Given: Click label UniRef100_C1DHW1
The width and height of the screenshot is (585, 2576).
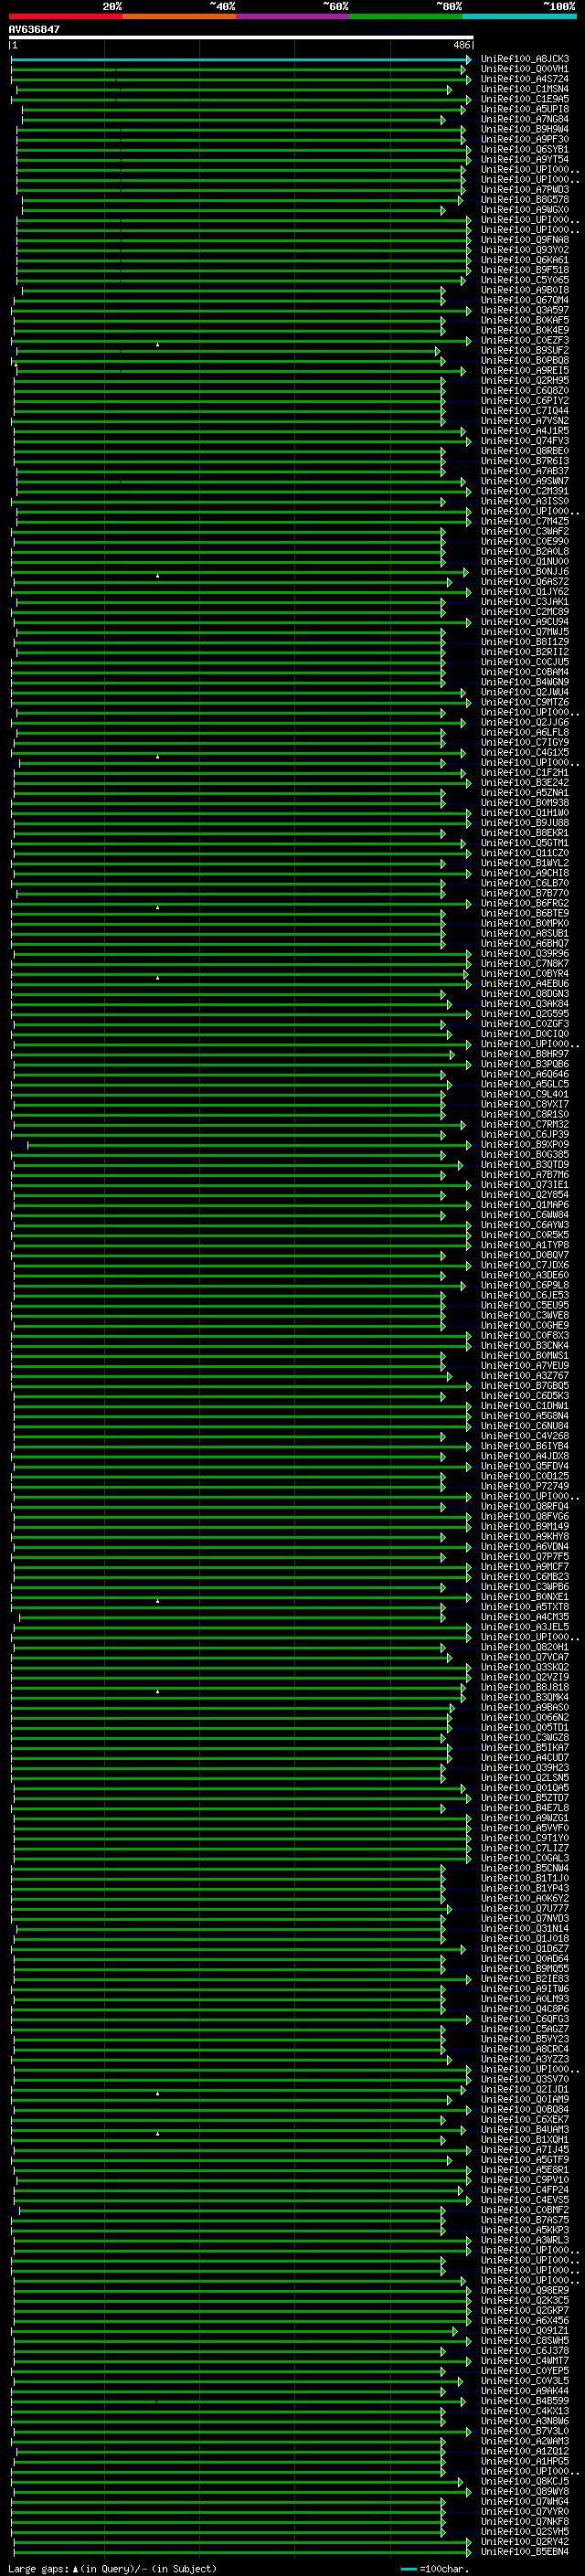Looking at the screenshot, I should point(525,1406).
